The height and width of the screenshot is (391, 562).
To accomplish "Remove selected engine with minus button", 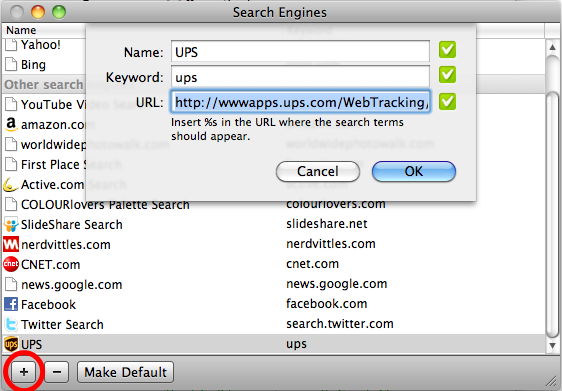I will tap(57, 372).
